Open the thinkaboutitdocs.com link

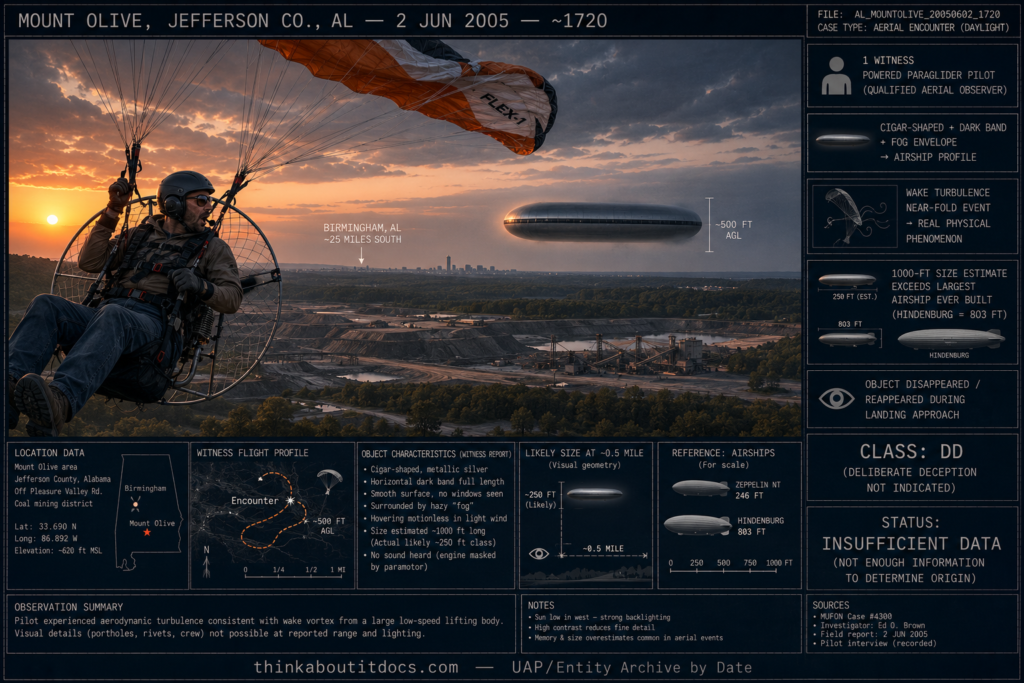point(356,667)
